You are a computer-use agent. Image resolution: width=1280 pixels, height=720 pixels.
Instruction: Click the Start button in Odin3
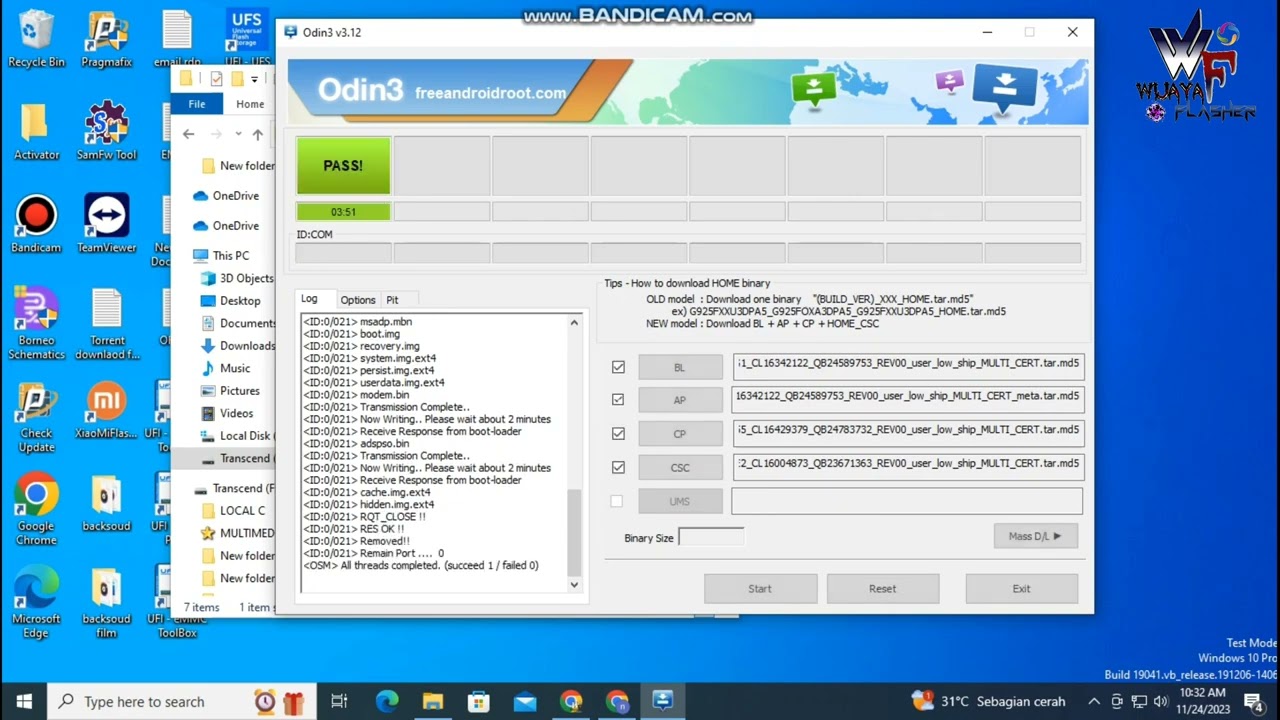pos(760,588)
